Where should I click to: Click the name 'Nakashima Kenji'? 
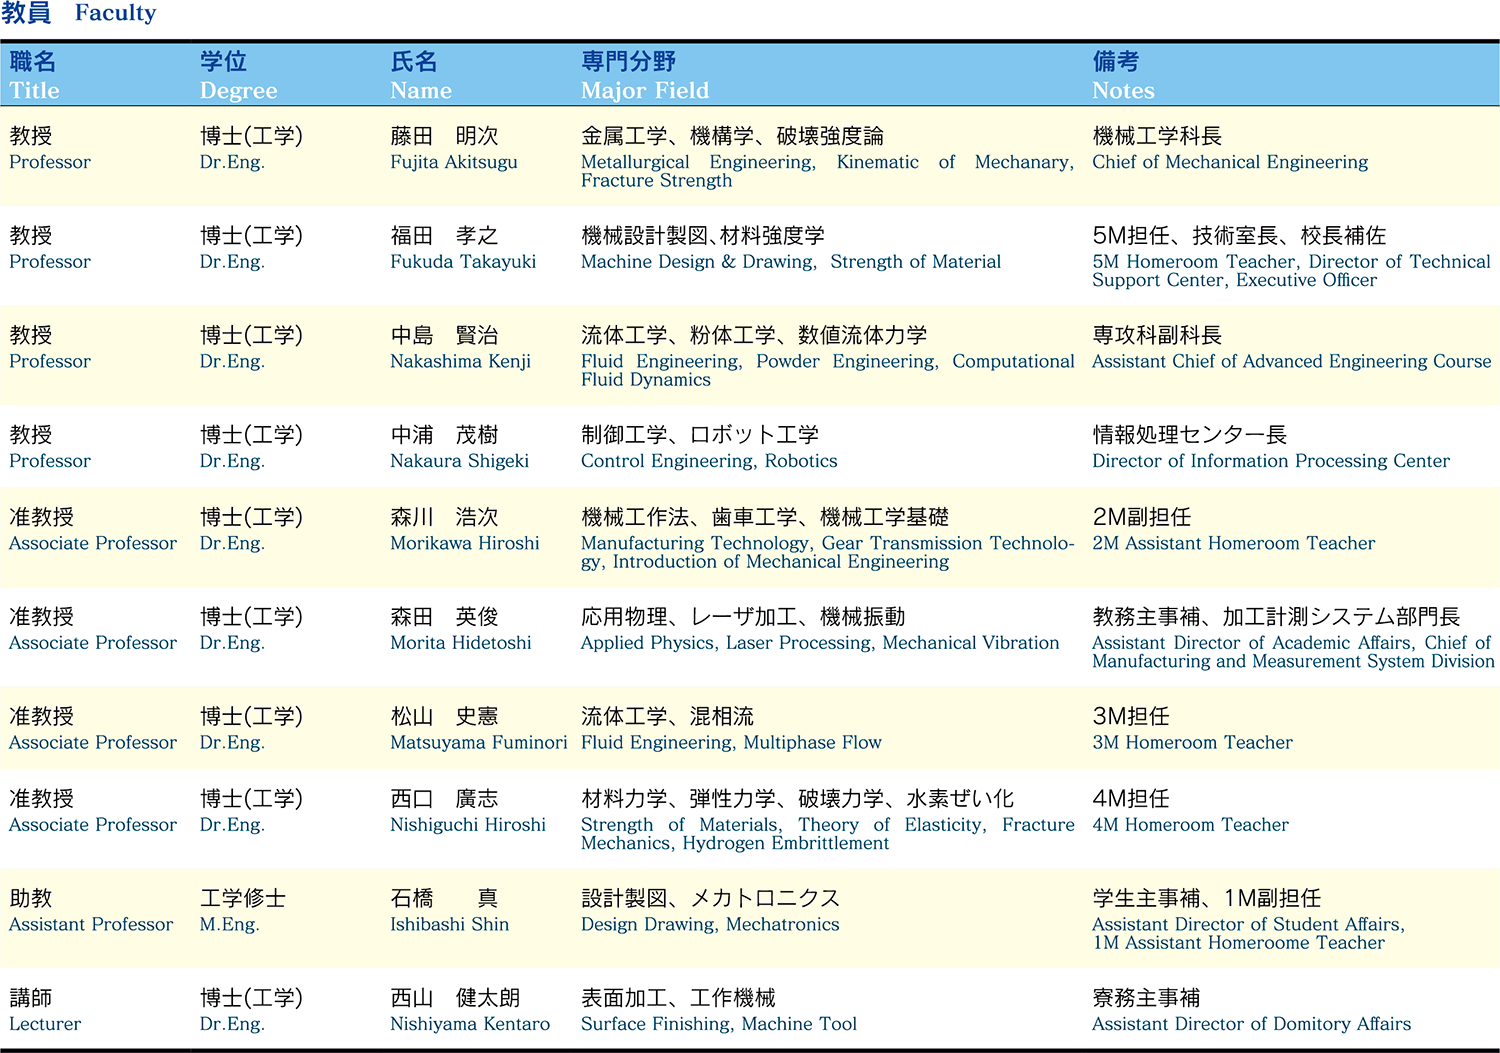[460, 362]
